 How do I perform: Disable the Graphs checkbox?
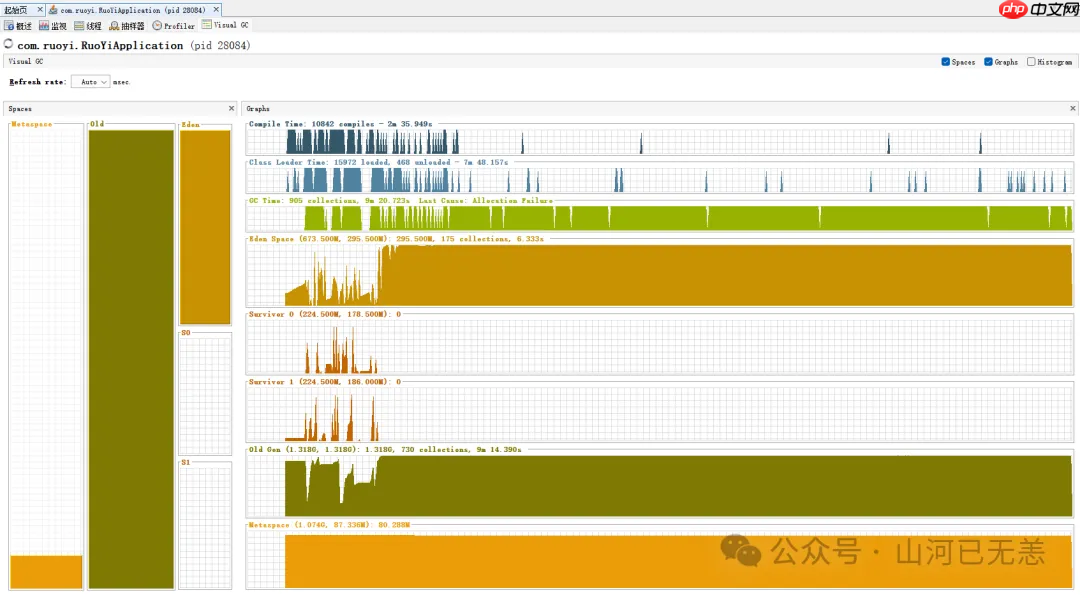click(989, 62)
